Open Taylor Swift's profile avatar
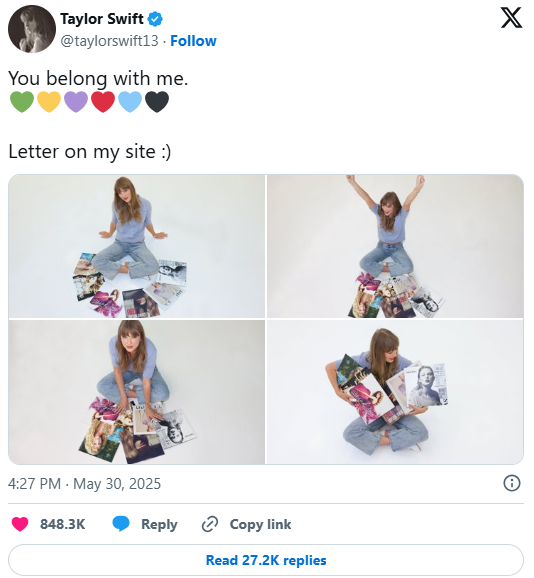Viewport: 534px width, 578px height. (x=32, y=29)
